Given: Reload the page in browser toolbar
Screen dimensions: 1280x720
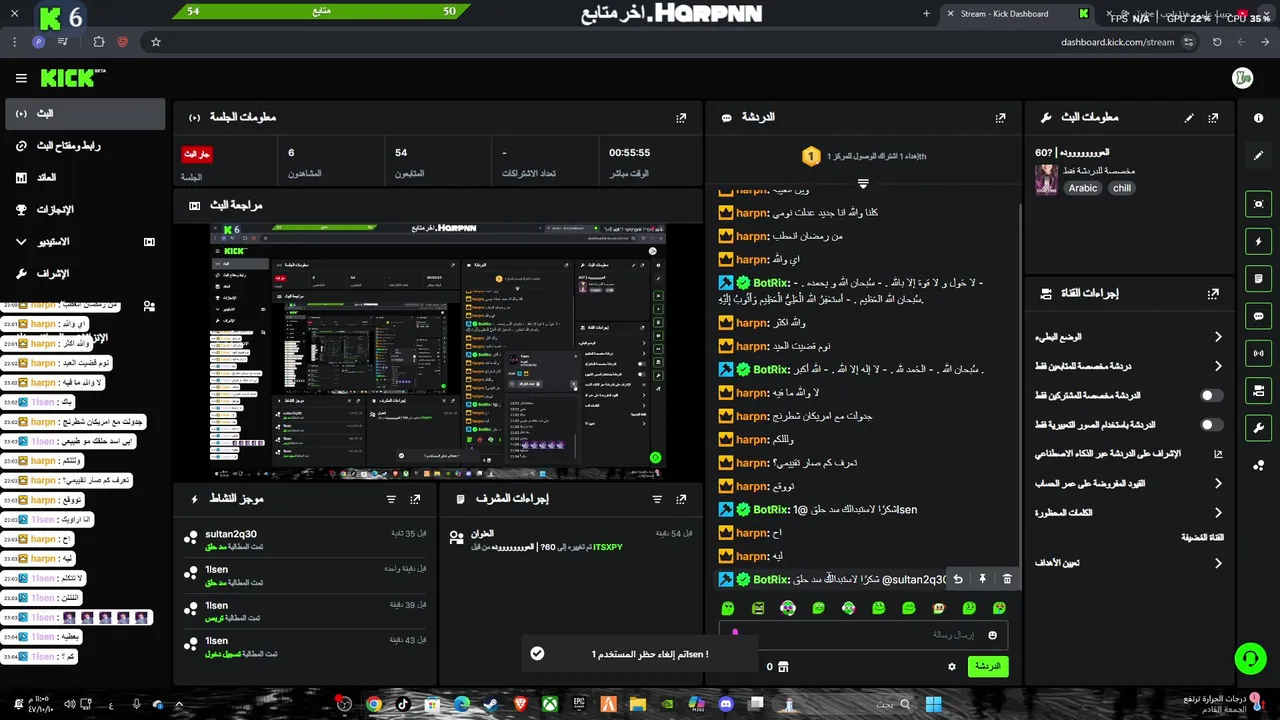Looking at the screenshot, I should pyautogui.click(x=1217, y=42).
